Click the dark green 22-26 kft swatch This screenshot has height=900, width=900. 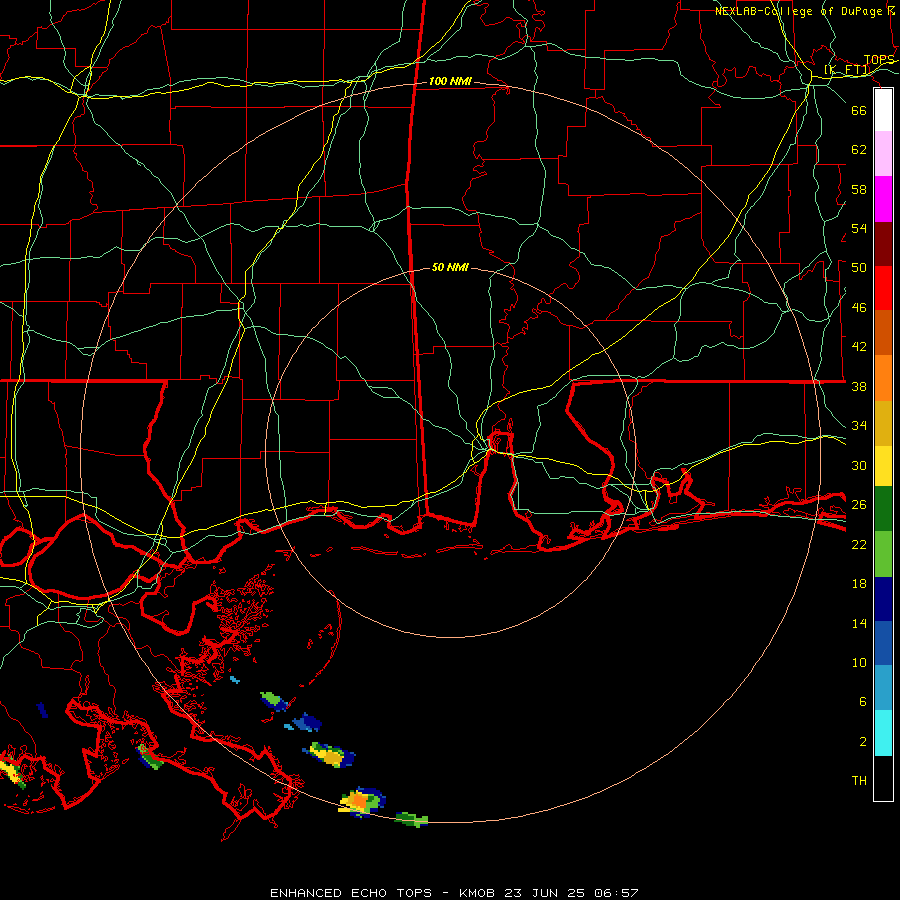pyautogui.click(x=883, y=509)
